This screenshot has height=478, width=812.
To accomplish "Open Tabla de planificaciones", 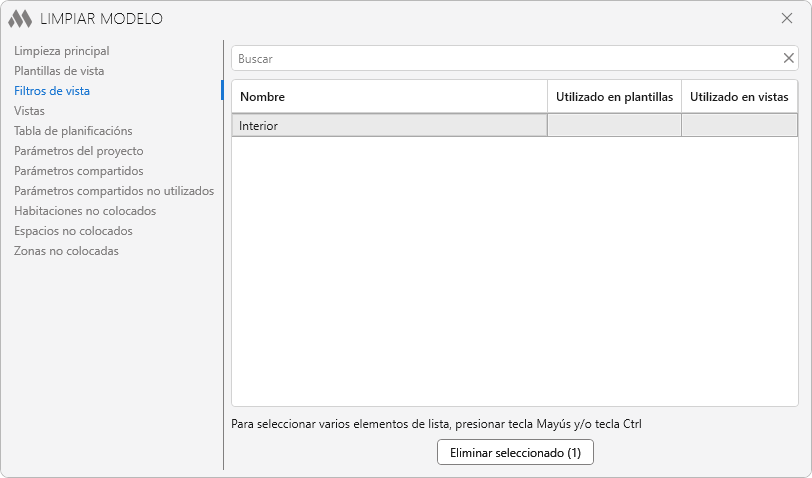I will [73, 131].
